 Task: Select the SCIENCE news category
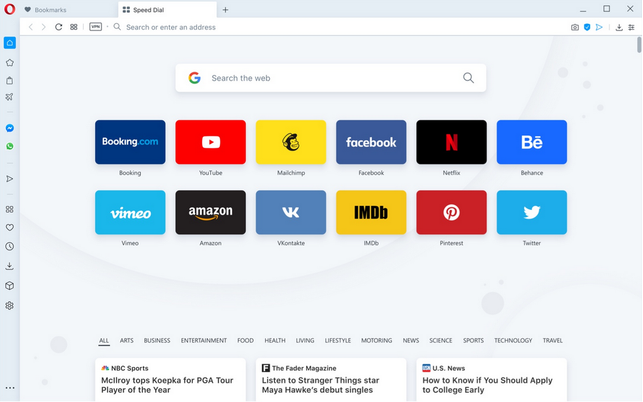[441, 340]
